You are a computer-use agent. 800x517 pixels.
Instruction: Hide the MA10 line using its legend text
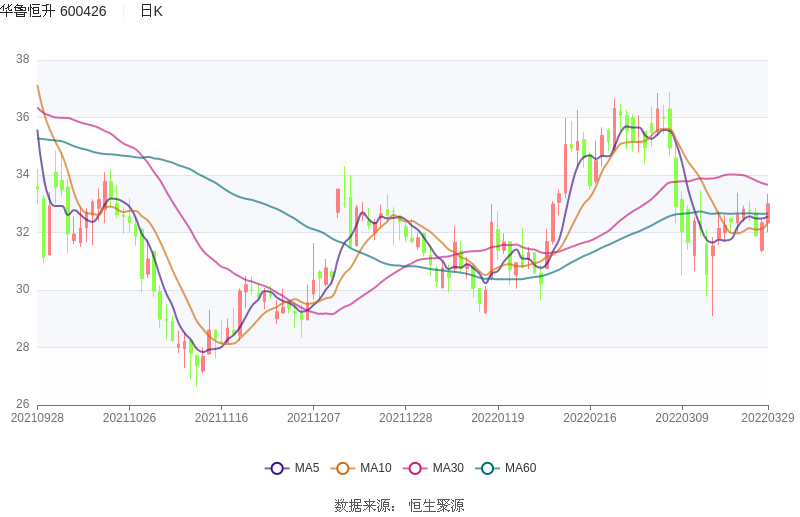click(x=376, y=468)
